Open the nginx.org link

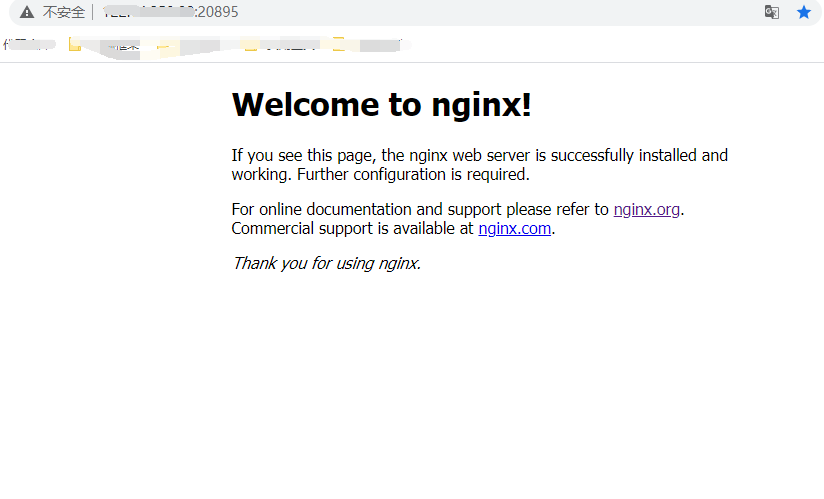pyautogui.click(x=646, y=210)
